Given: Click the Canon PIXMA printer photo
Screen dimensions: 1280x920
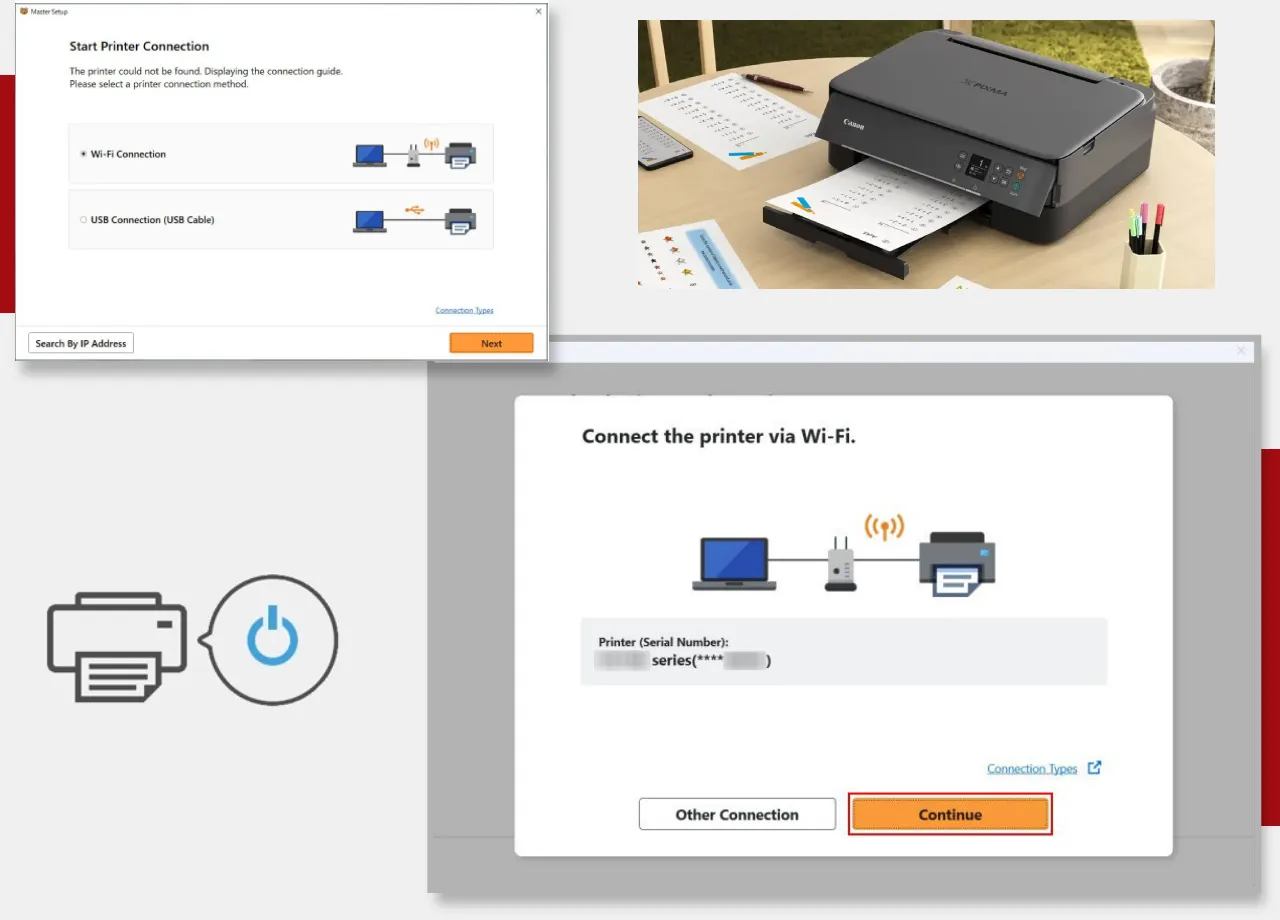Looking at the screenshot, I should tap(925, 155).
